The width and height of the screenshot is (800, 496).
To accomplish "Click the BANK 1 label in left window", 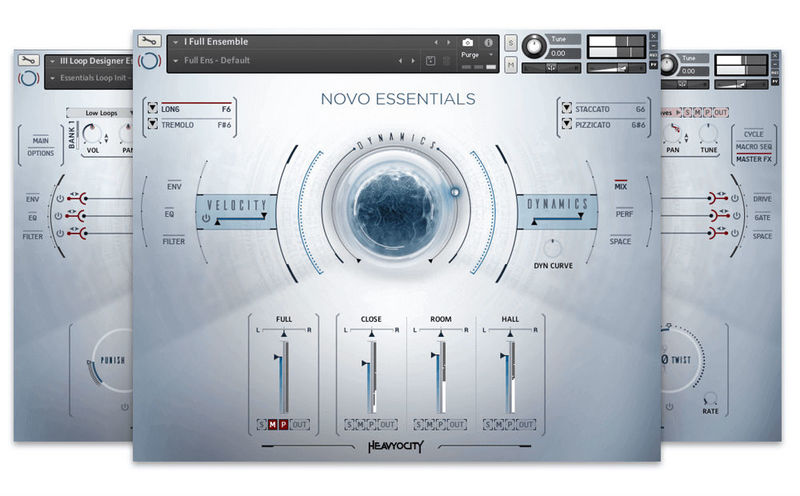I will 71,134.
